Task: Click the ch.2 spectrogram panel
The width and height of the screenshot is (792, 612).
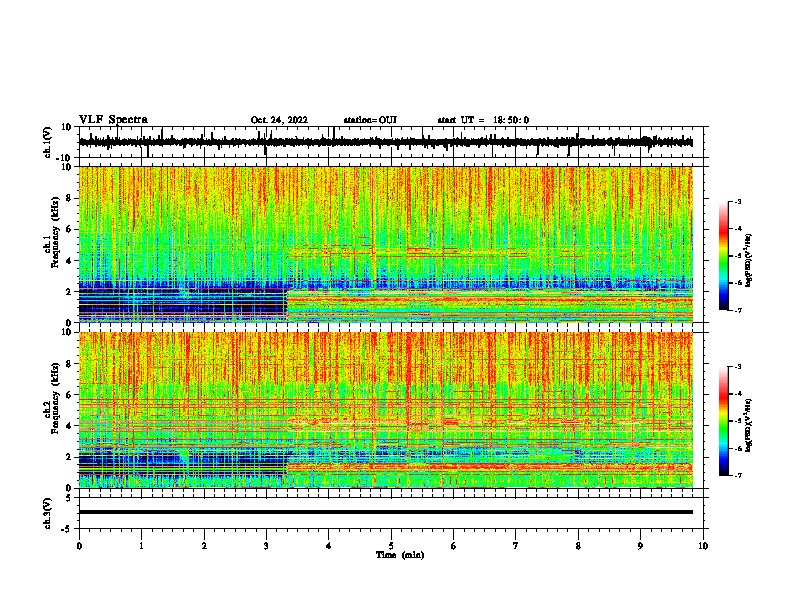Action: point(386,410)
